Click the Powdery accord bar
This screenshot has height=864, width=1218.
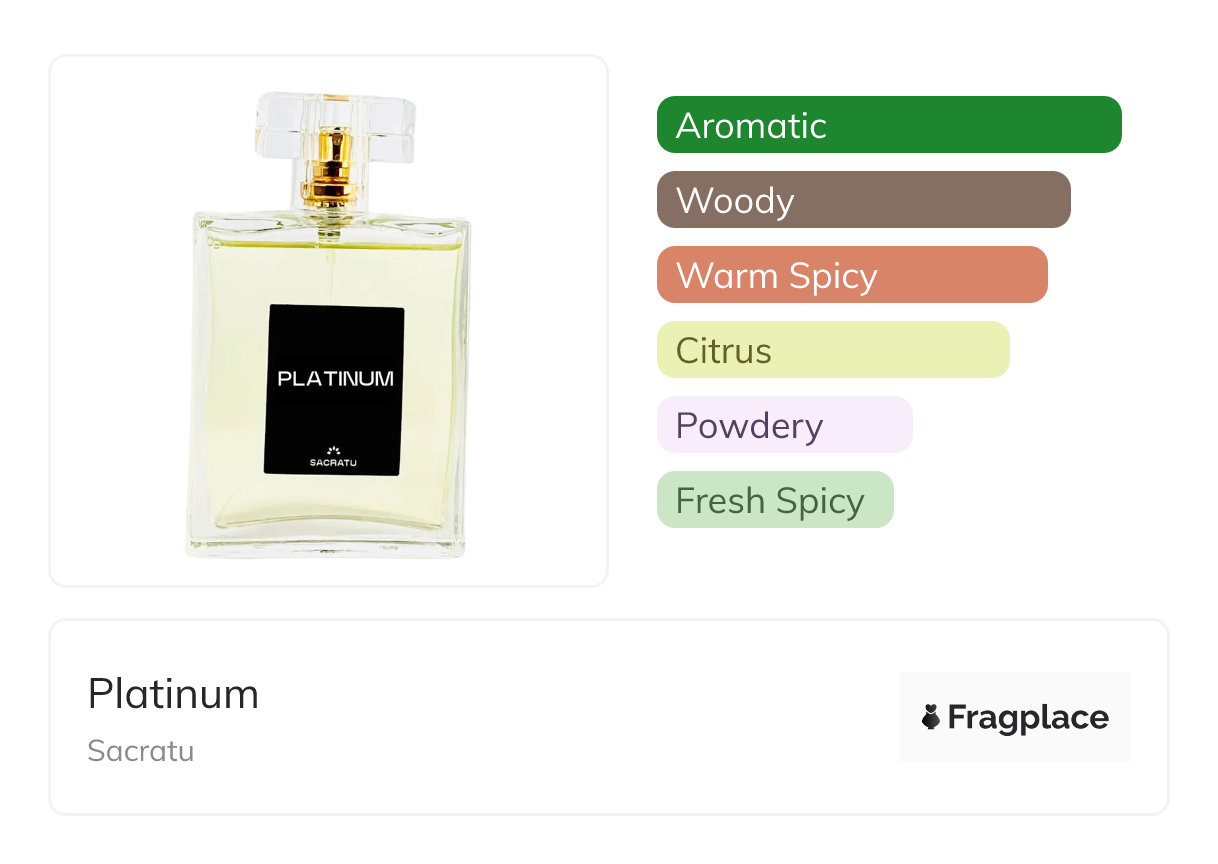(785, 425)
